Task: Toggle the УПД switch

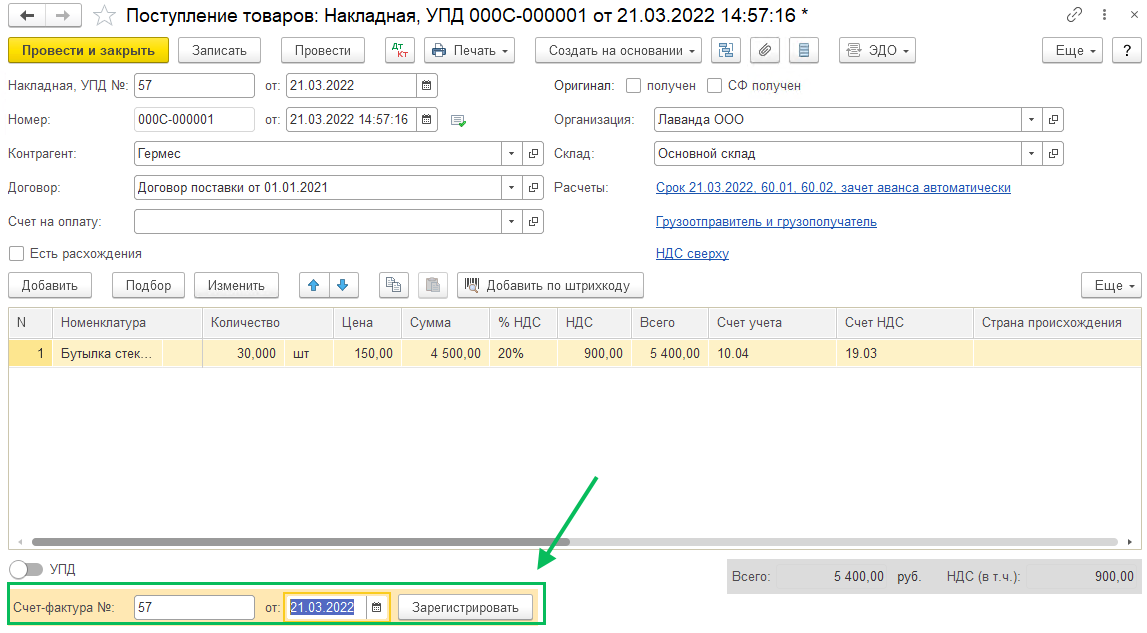Action: tap(27, 569)
